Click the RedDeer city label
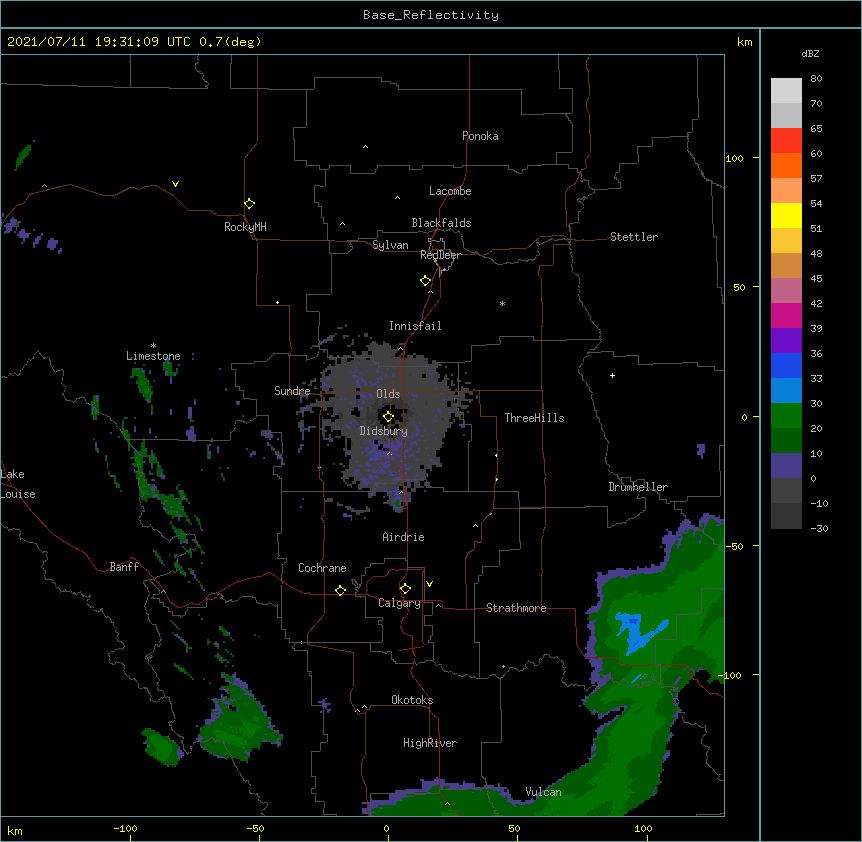This screenshot has width=862, height=842. [x=440, y=255]
